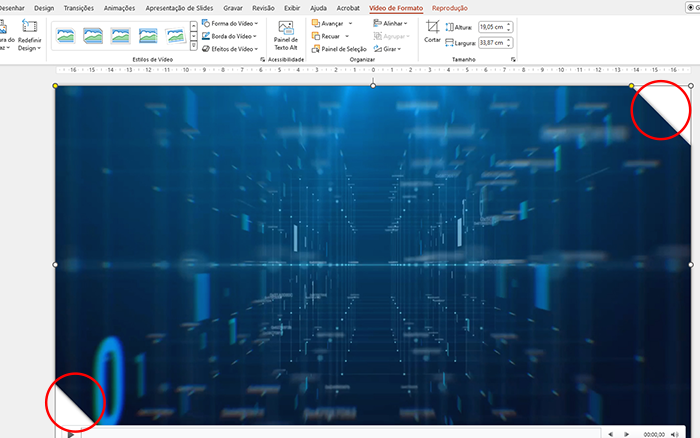Screen dimensions: 700x438
Task: Click the Altura height input field
Action: [x=492, y=27]
